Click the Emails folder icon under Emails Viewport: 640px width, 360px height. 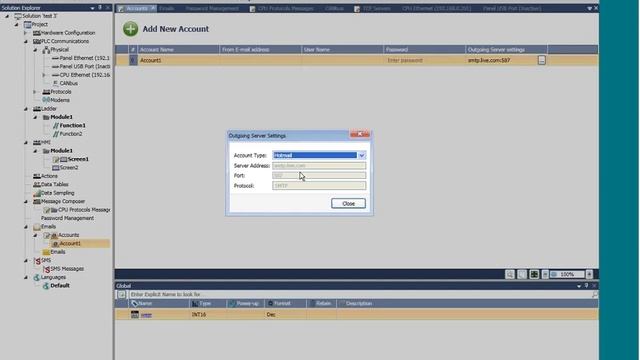click(46, 252)
